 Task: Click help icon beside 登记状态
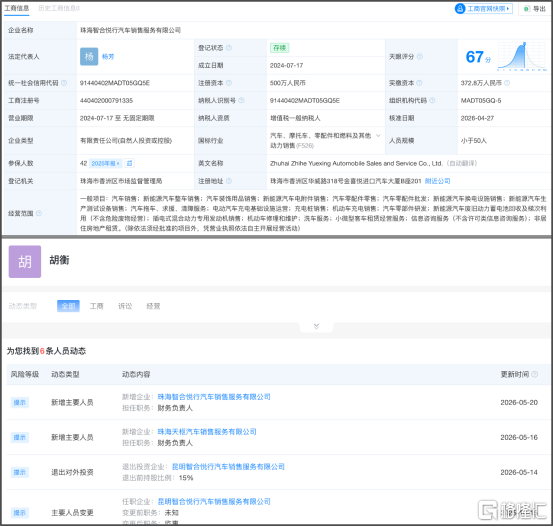coord(229,48)
